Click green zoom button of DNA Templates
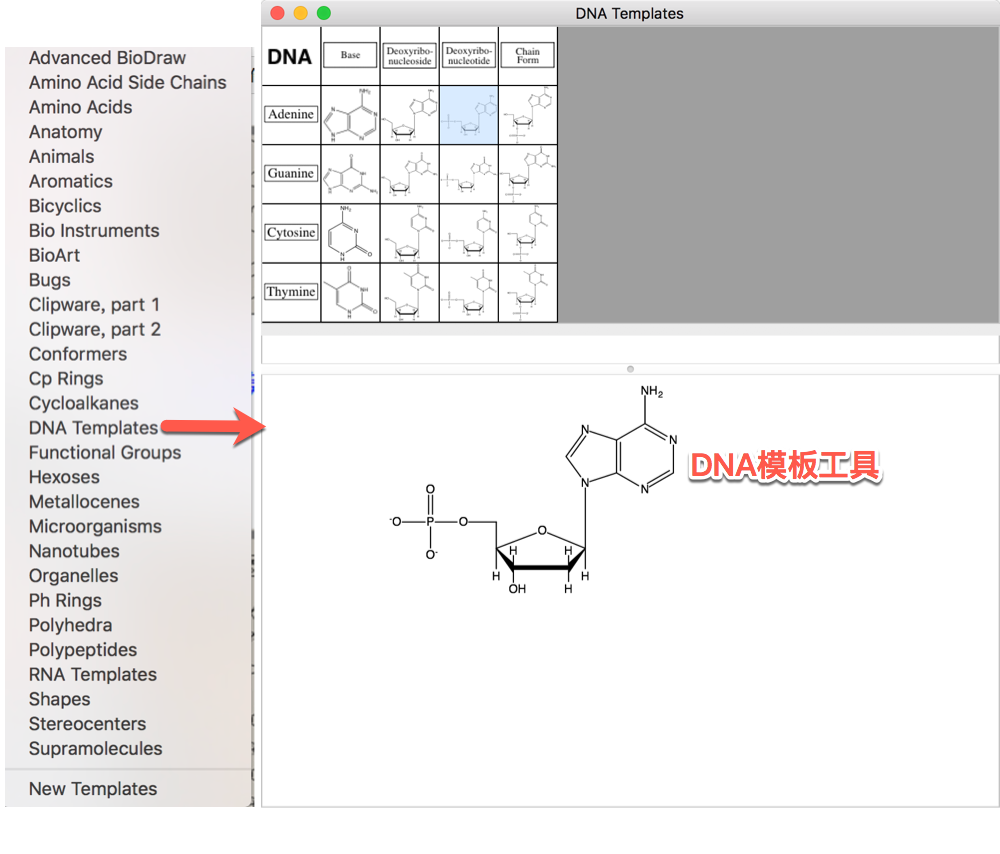1000x854 pixels. pos(324,13)
